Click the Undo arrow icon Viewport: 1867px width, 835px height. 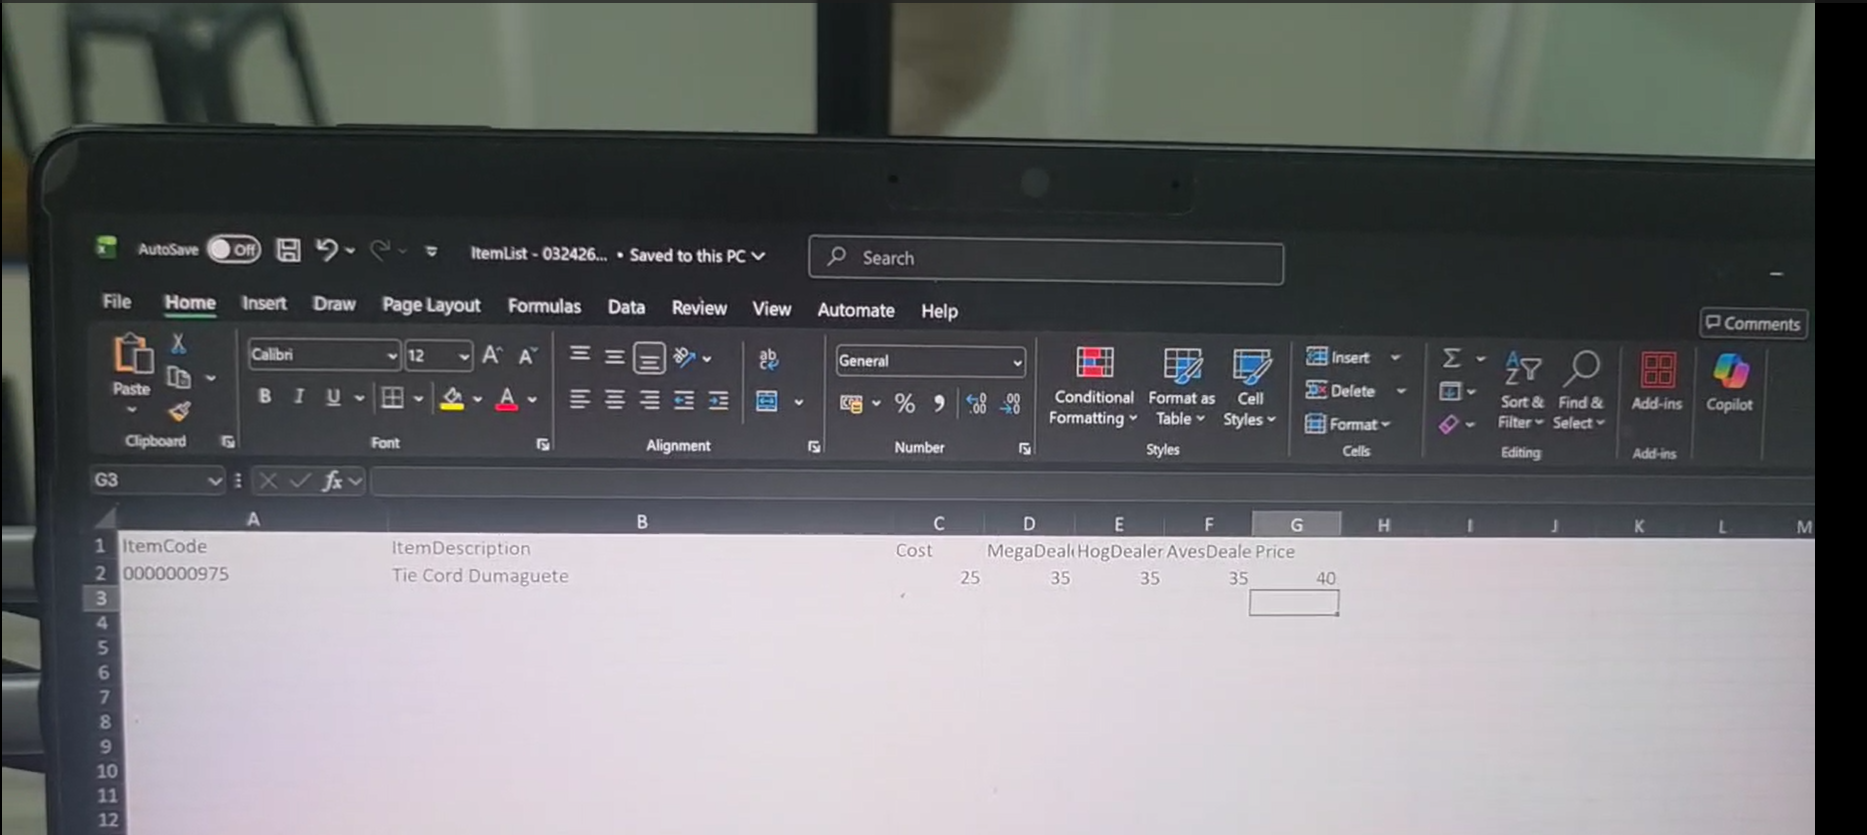tap(326, 250)
